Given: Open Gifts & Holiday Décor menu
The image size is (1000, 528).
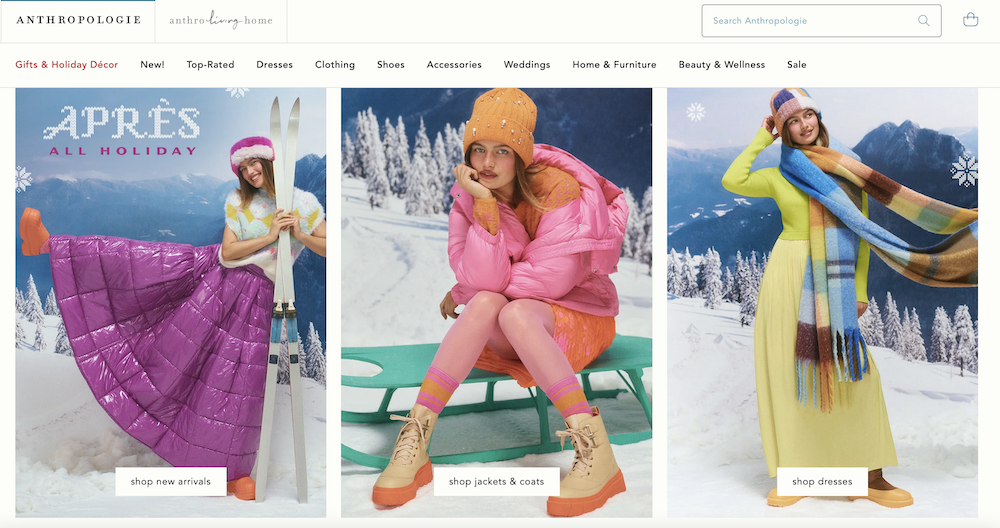Looking at the screenshot, I should point(67,65).
